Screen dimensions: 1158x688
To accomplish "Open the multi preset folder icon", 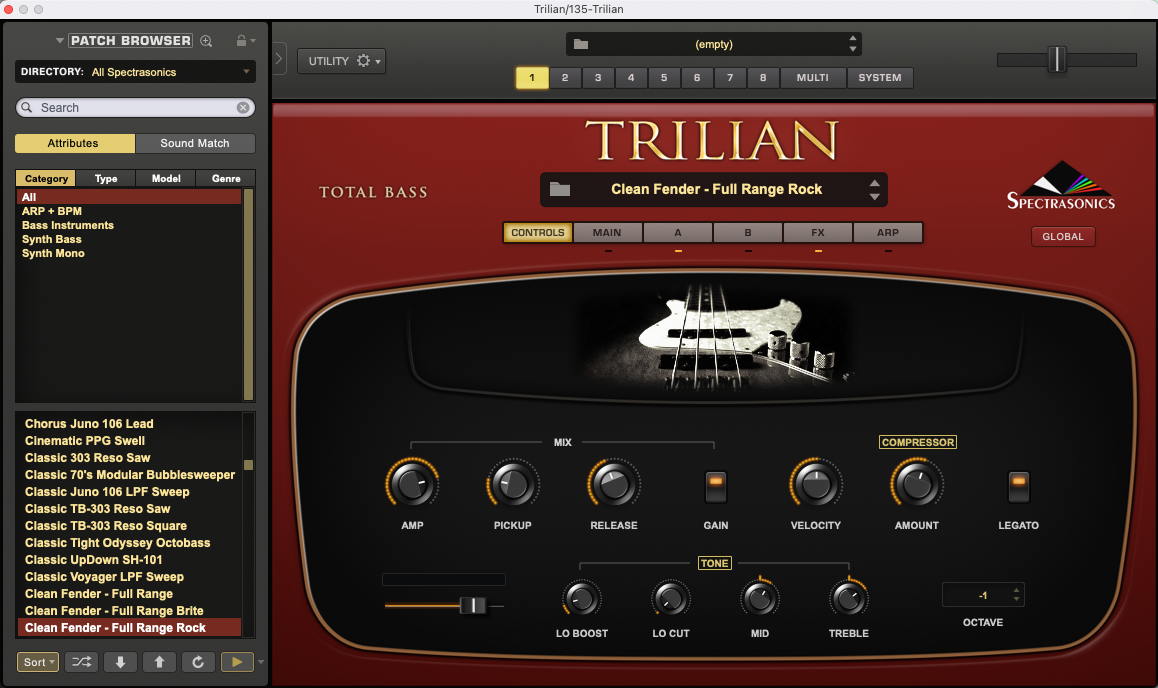I will (581, 44).
